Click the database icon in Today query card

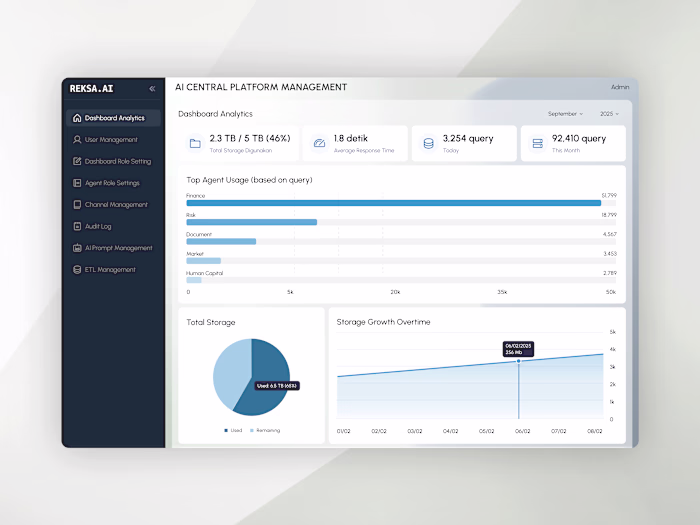429,143
